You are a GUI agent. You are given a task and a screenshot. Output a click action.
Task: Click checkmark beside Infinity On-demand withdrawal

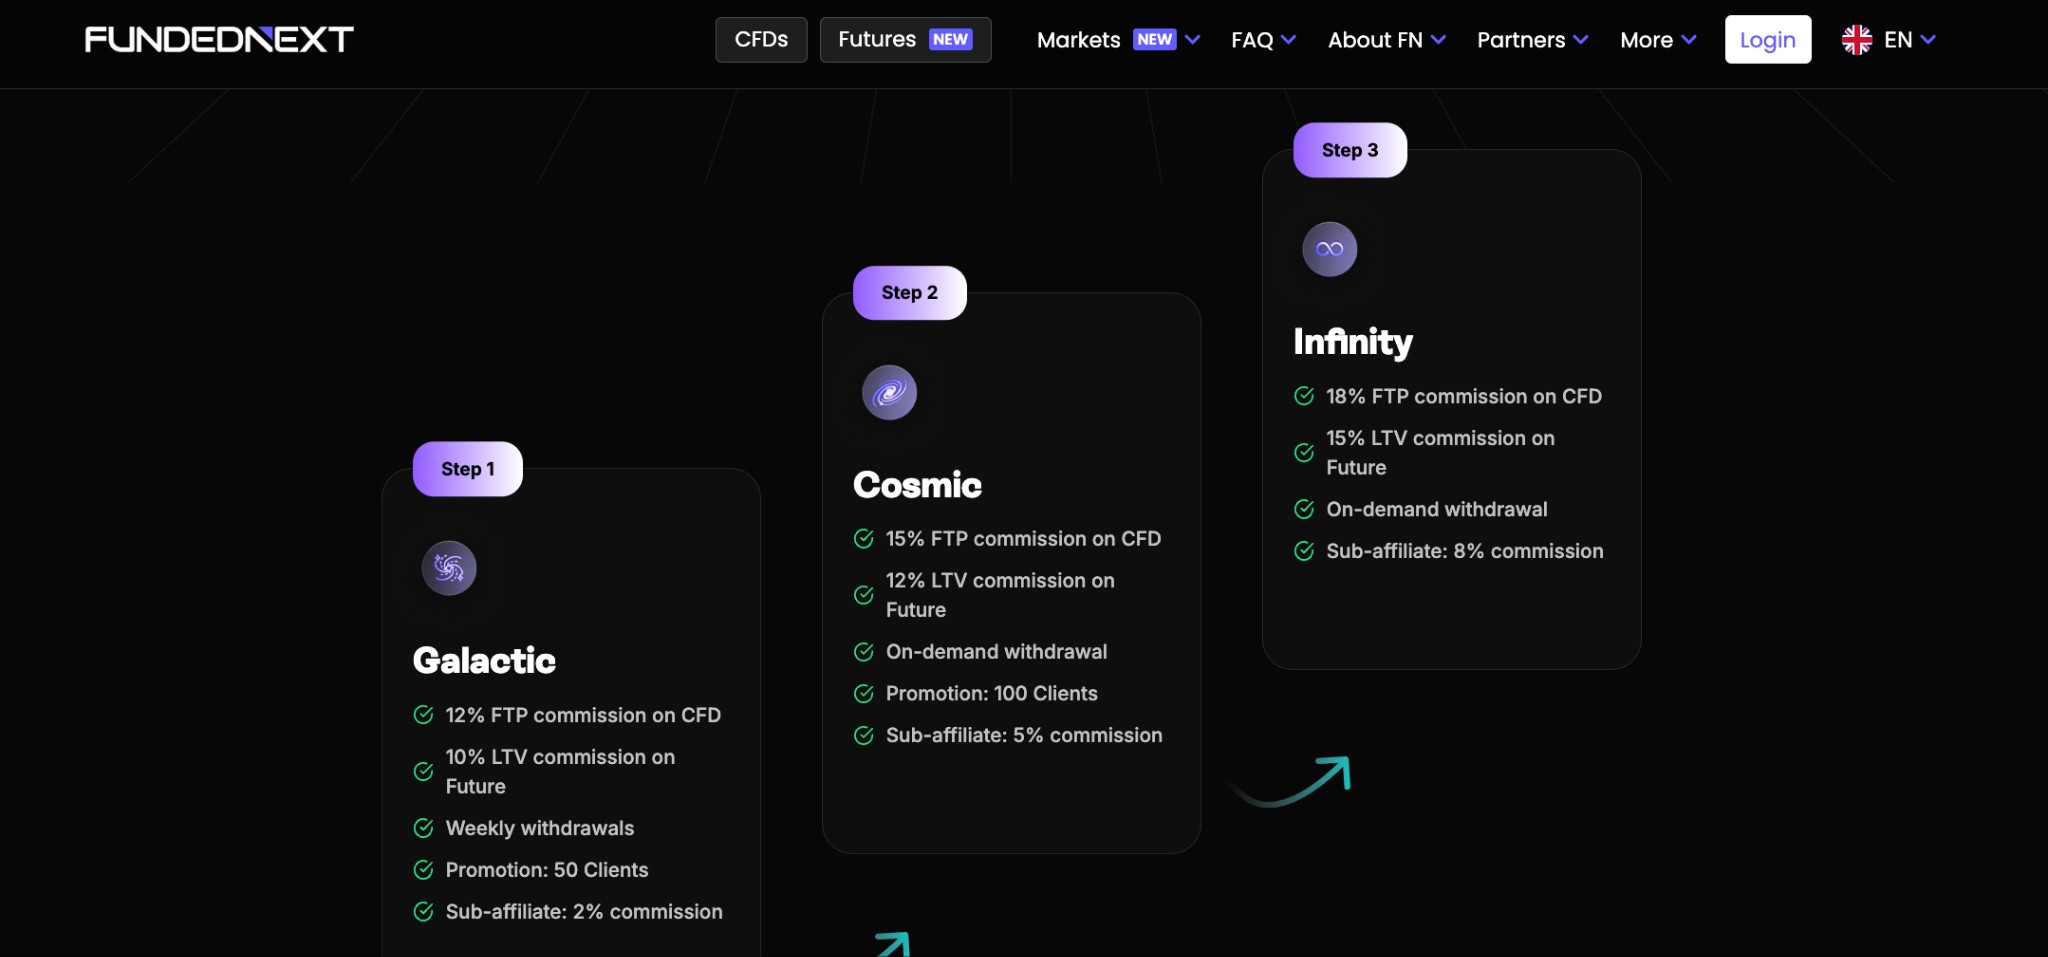click(1304, 509)
